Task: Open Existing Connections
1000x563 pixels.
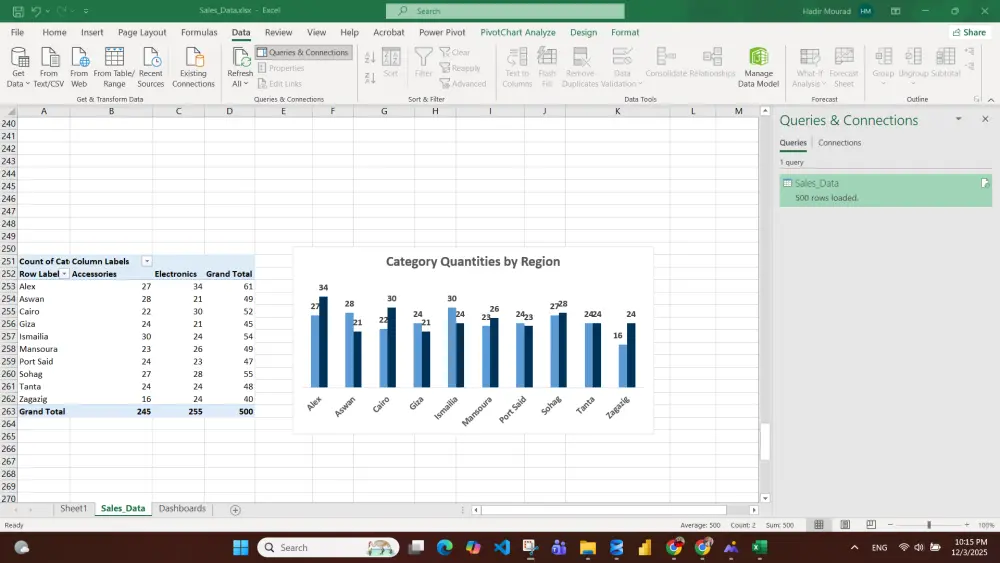Action: pyautogui.click(x=193, y=67)
